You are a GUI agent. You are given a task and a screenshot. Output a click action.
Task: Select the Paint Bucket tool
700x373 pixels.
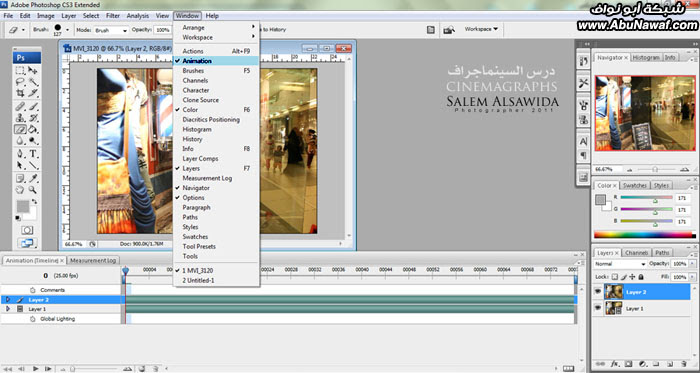click(x=33, y=129)
